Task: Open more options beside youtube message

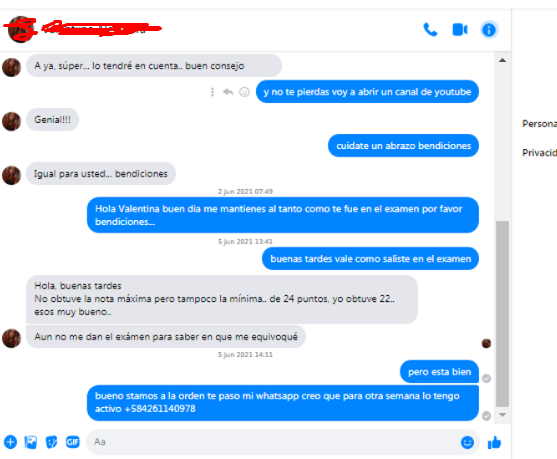Action: tap(212, 92)
